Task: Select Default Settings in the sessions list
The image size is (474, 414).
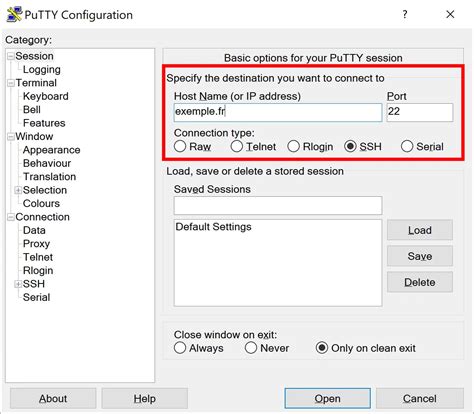Action: (x=213, y=227)
